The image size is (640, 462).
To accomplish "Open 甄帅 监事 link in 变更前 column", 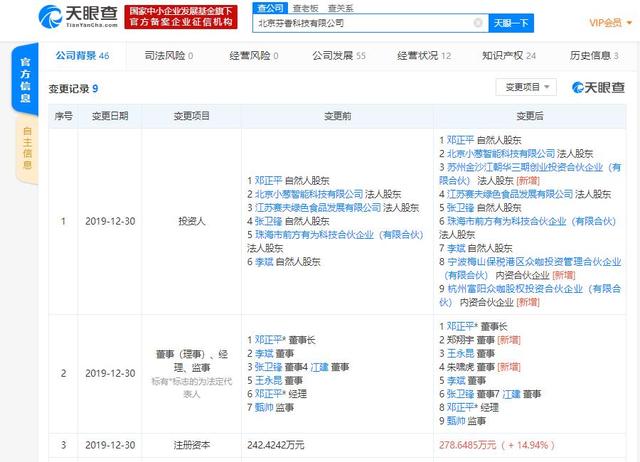I will coord(264,407).
